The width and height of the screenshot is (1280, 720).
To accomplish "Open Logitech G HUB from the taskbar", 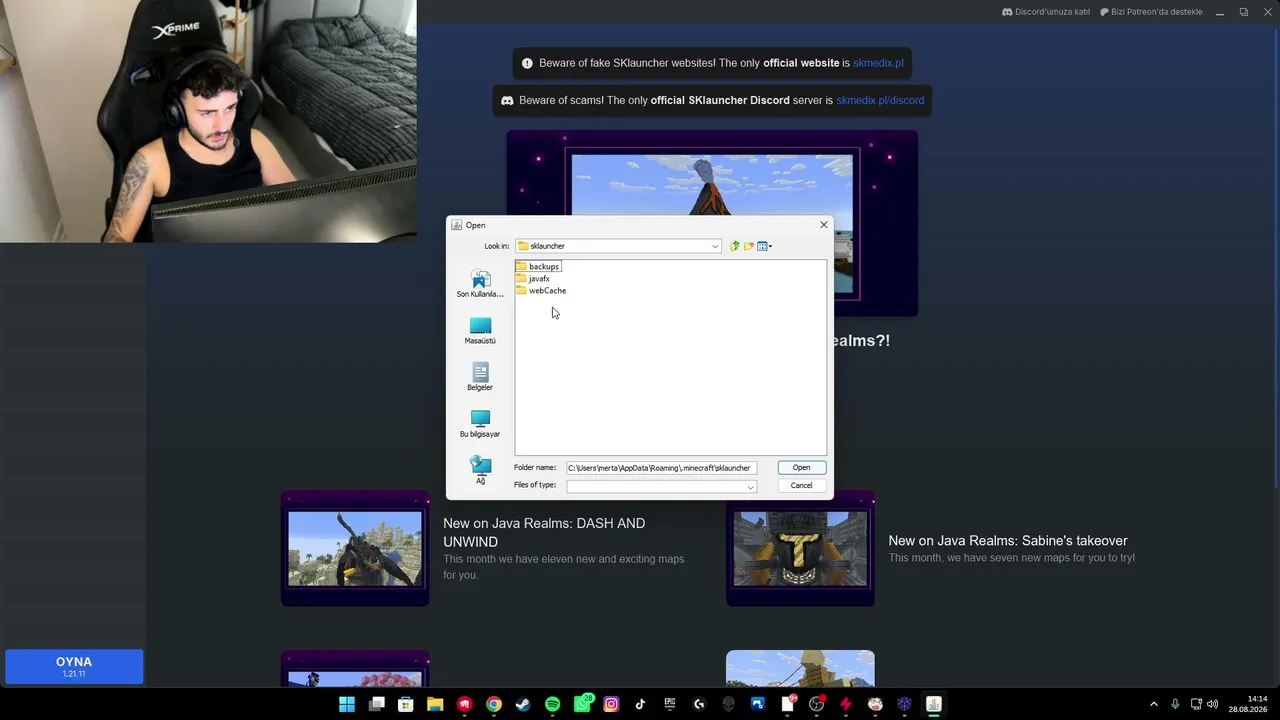I will click(699, 704).
